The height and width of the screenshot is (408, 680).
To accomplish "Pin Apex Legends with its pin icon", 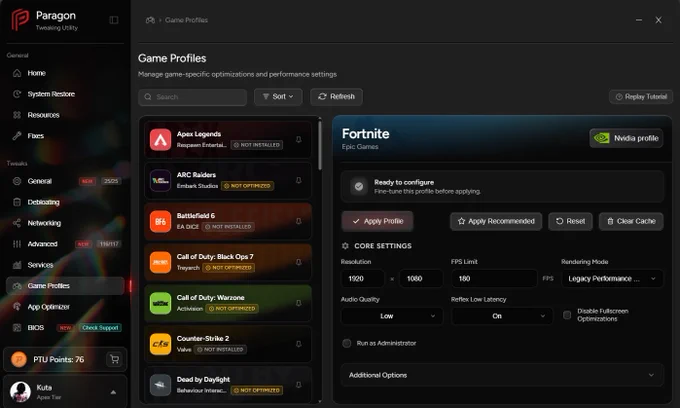I will (x=298, y=140).
